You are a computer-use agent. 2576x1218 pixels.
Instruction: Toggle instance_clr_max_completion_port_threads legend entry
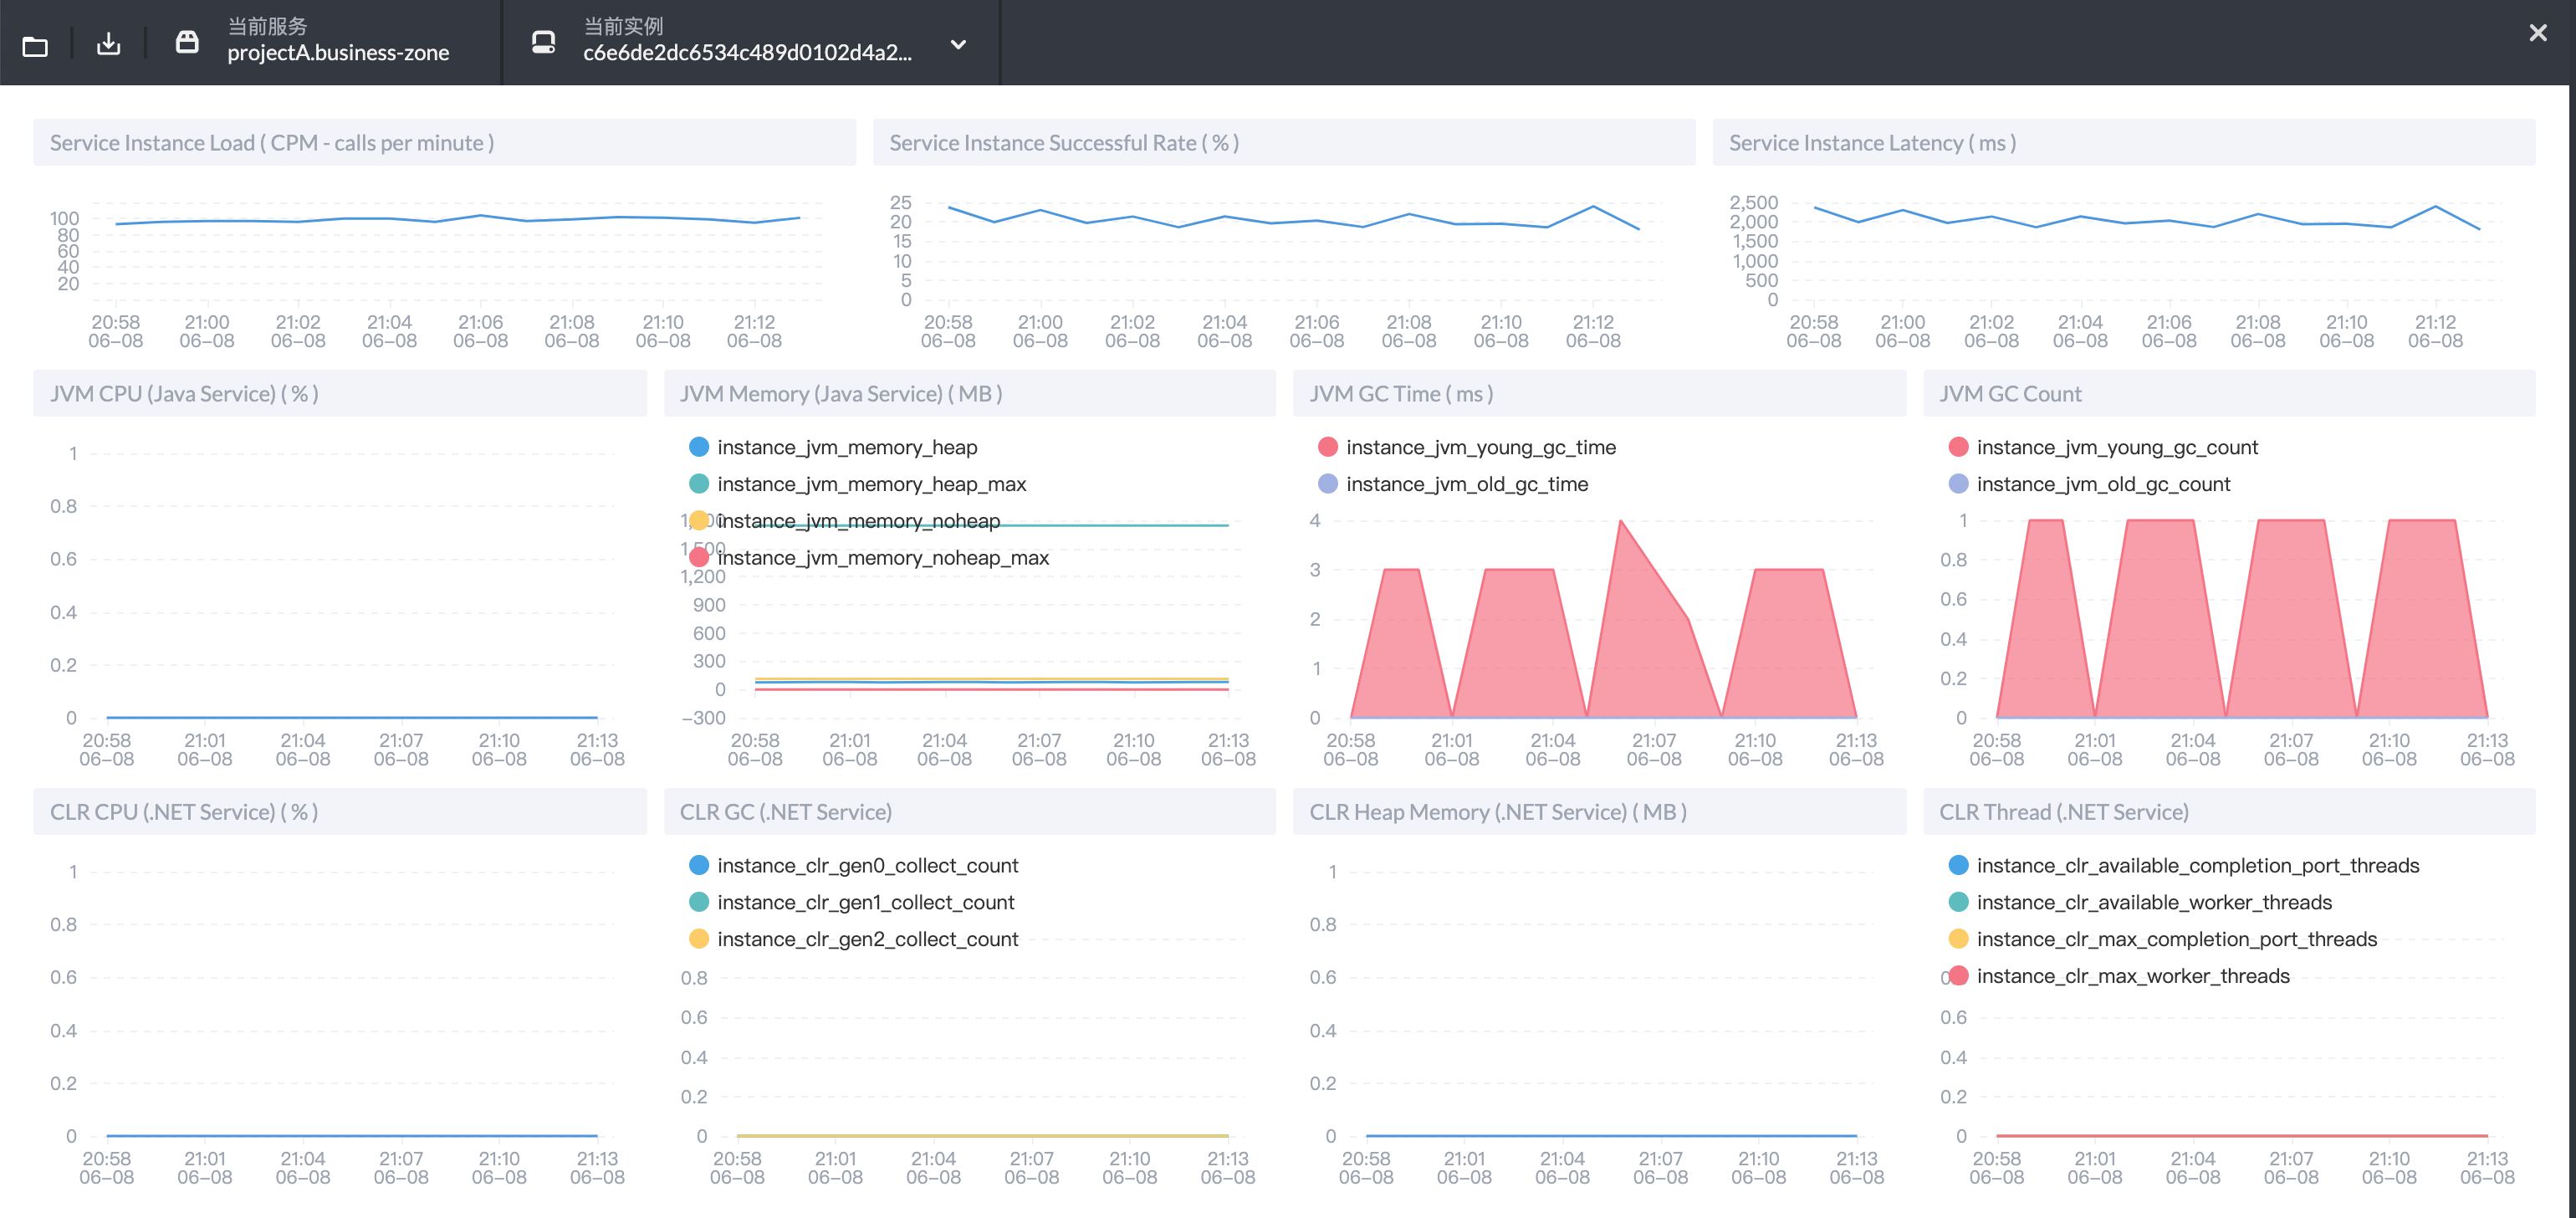click(x=2175, y=939)
